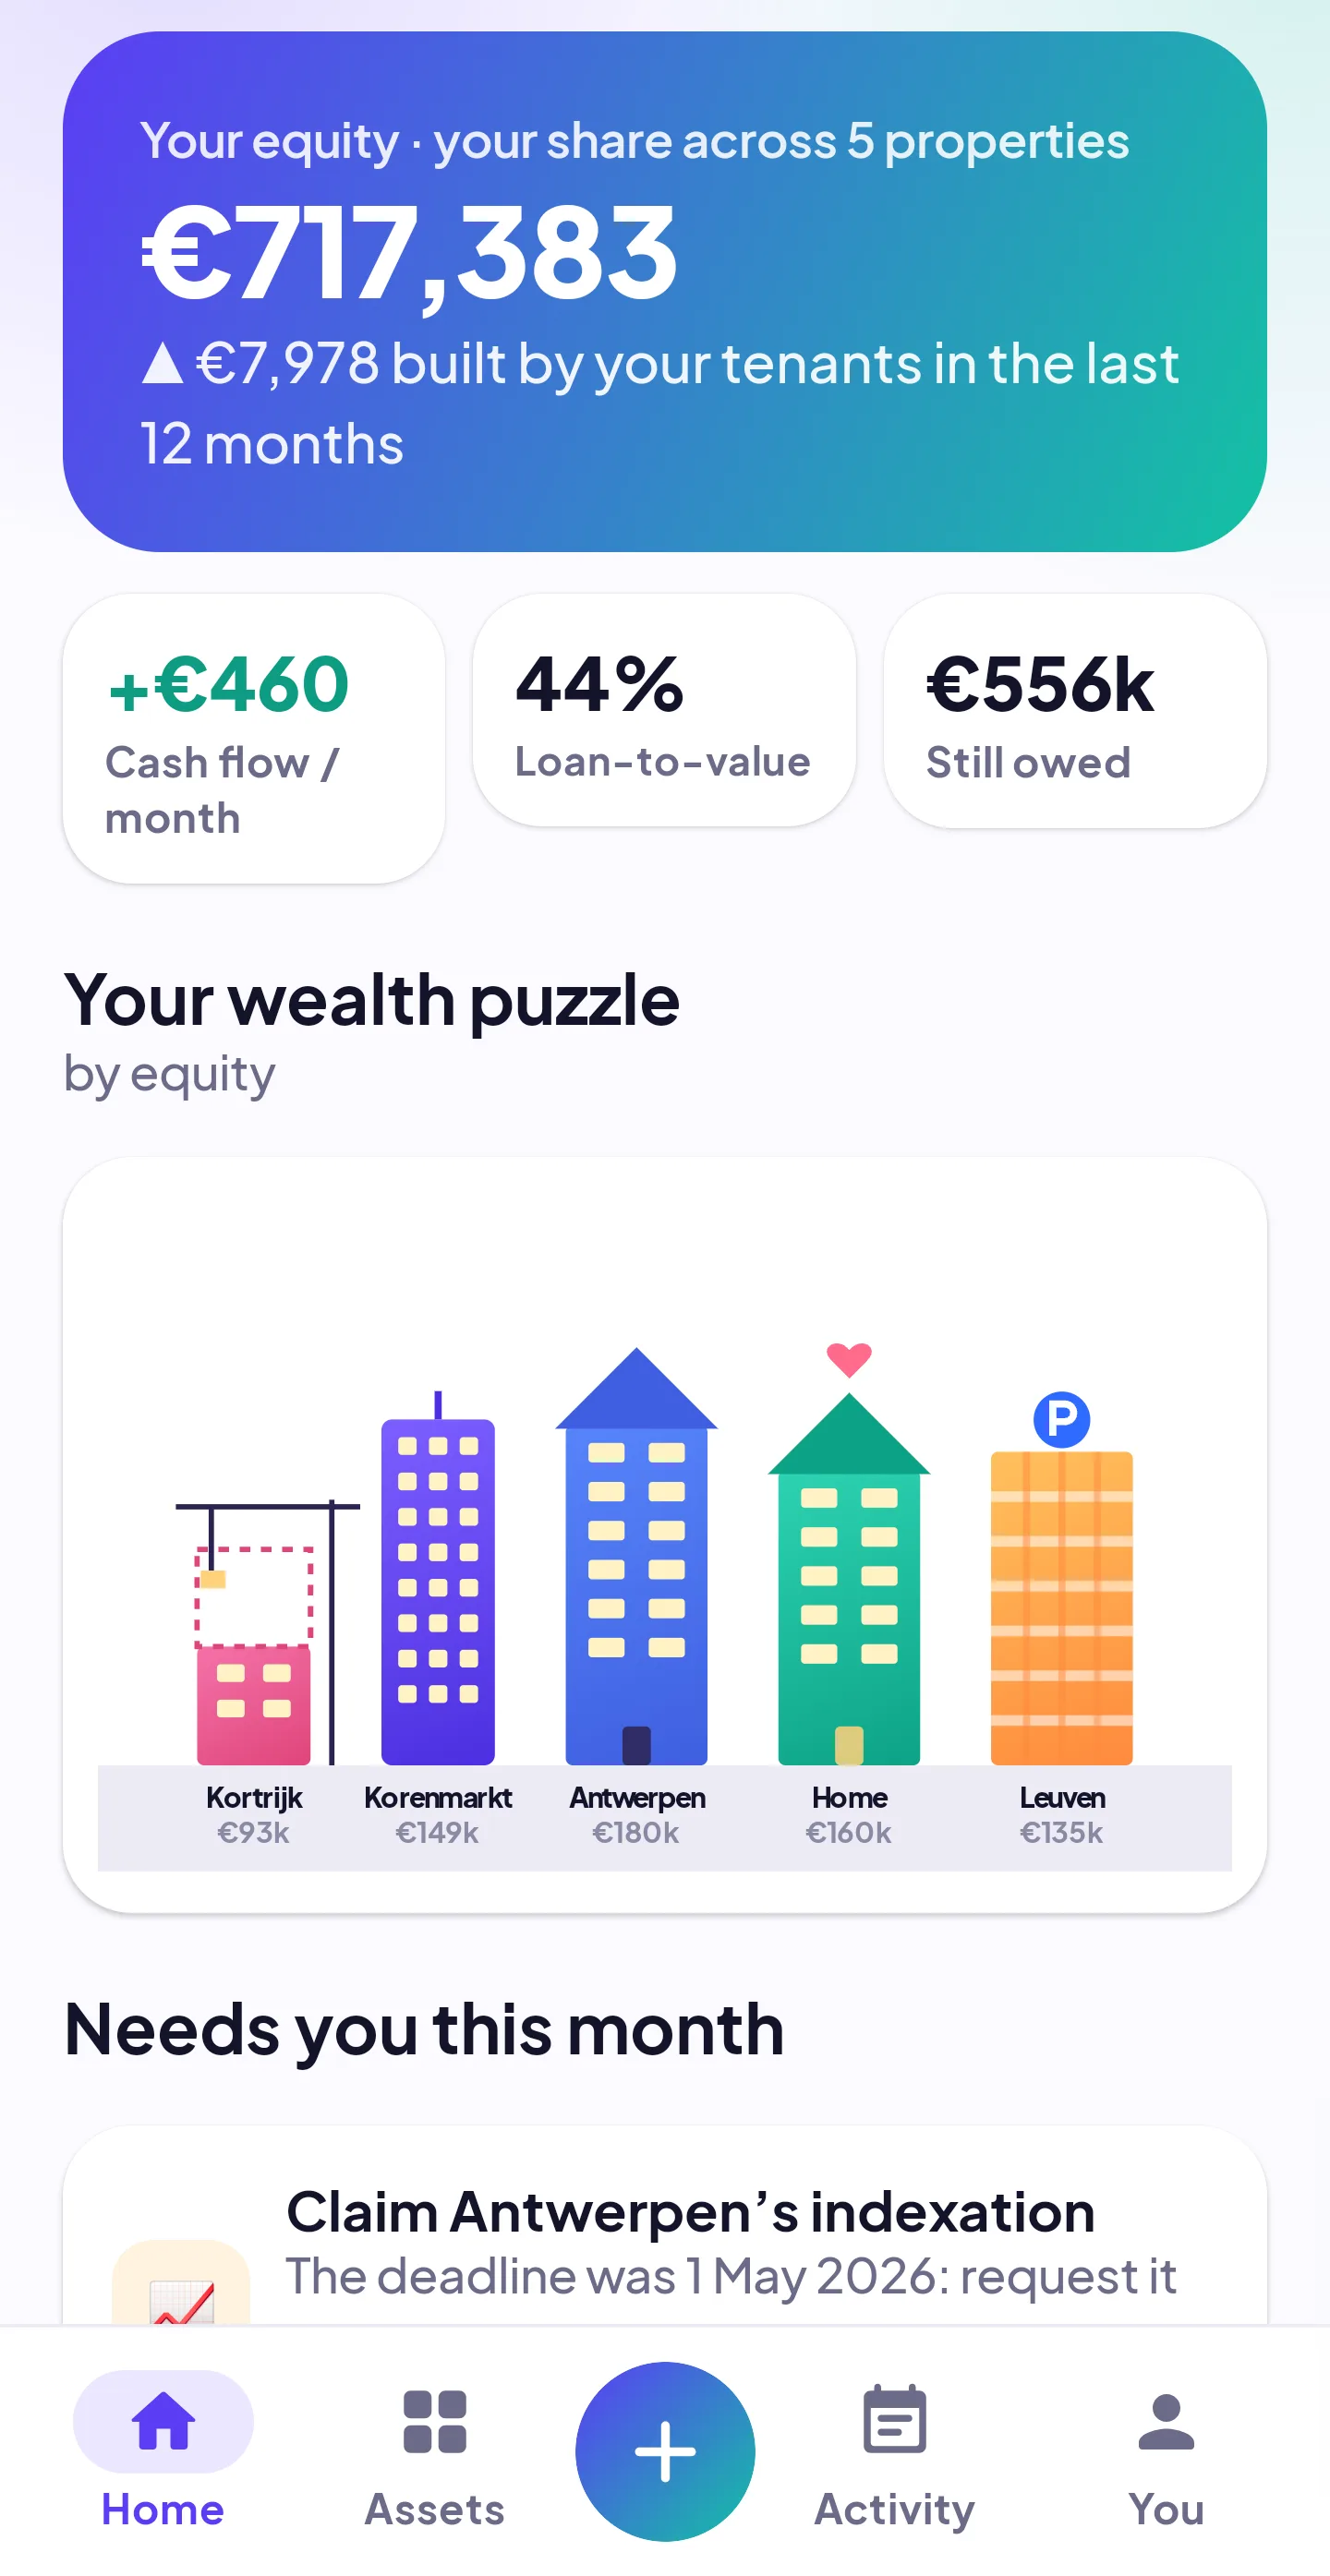Tap the Leuven €135k label

tap(1061, 1815)
